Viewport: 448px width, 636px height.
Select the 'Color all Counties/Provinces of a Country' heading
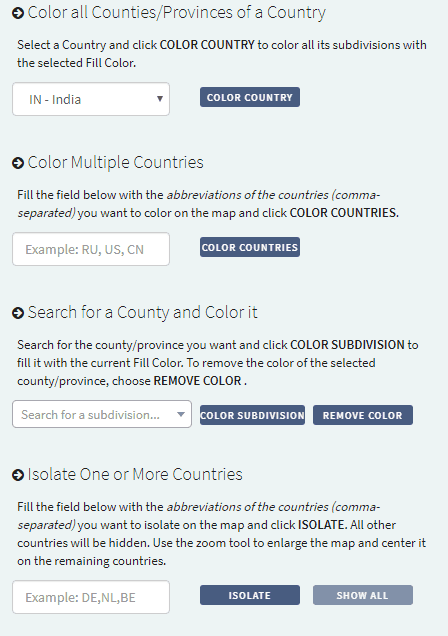coord(176,13)
